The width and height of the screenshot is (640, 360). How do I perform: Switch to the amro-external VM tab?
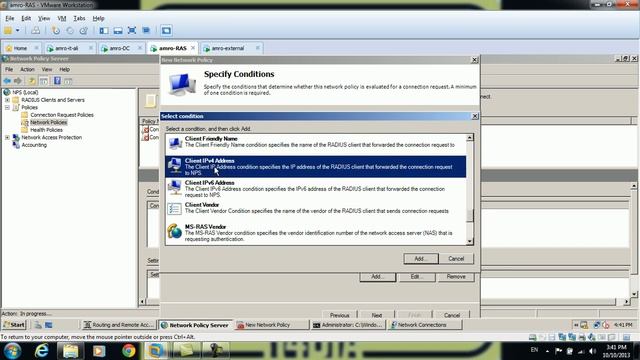coord(228,48)
